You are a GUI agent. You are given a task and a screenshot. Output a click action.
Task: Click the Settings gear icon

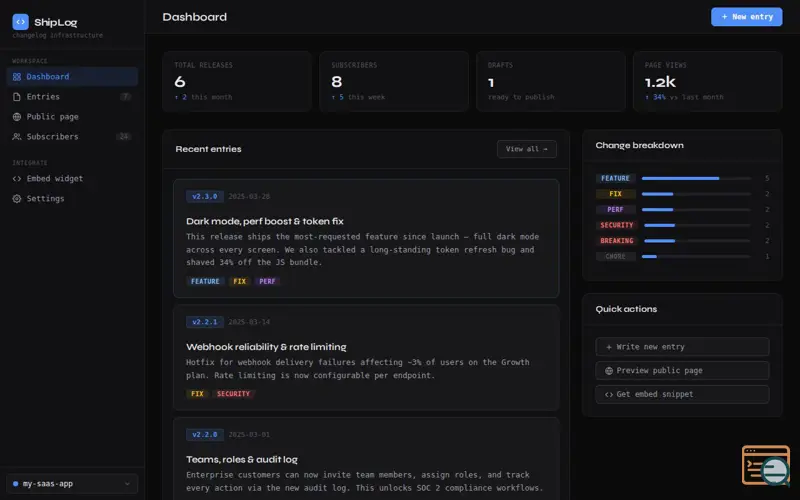tap(17, 198)
